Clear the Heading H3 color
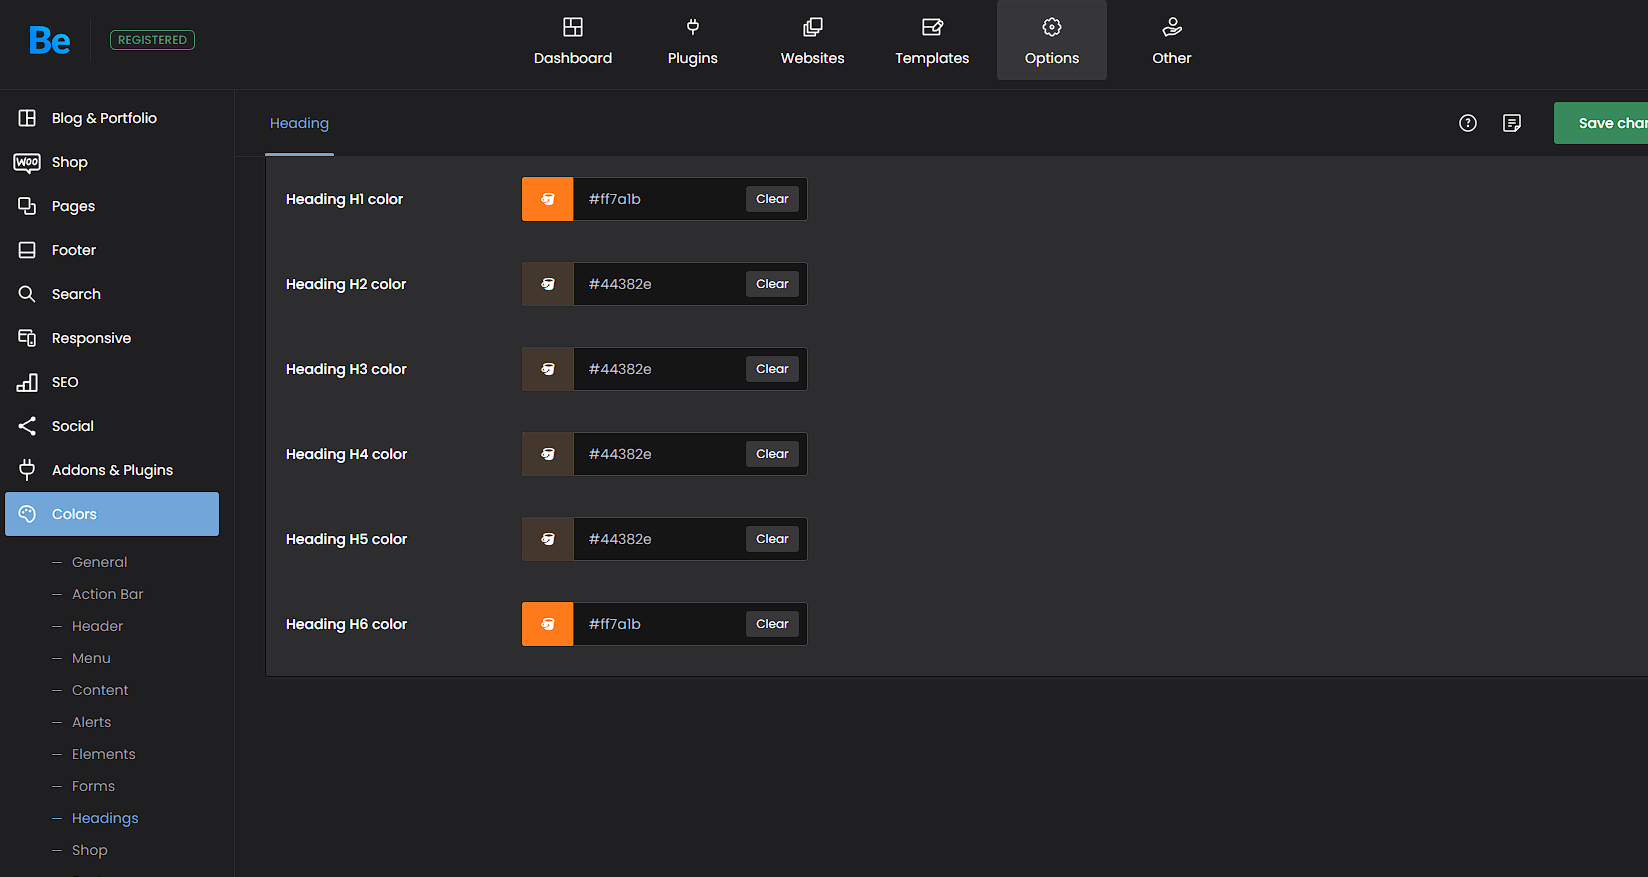1648x877 pixels. (772, 369)
